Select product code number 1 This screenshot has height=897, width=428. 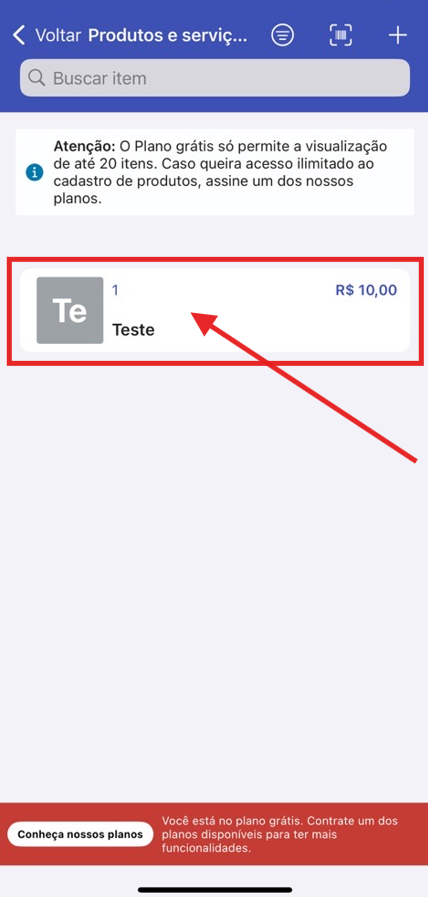click(x=115, y=290)
